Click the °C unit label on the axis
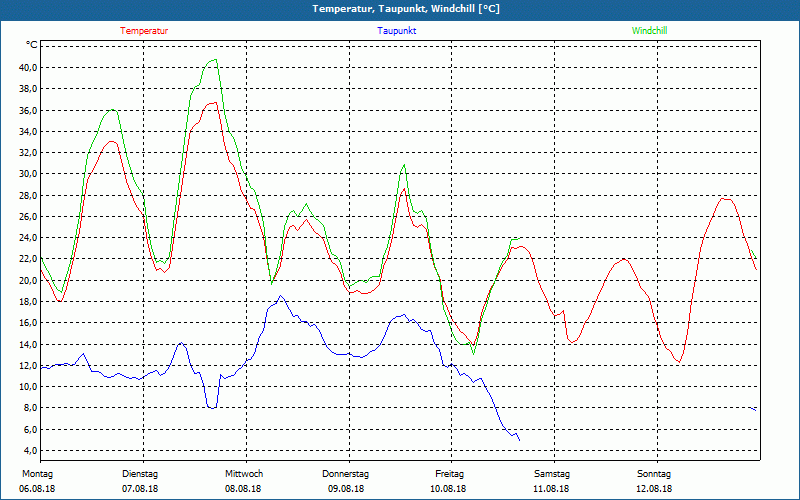This screenshot has width=800, height=500. [32, 45]
